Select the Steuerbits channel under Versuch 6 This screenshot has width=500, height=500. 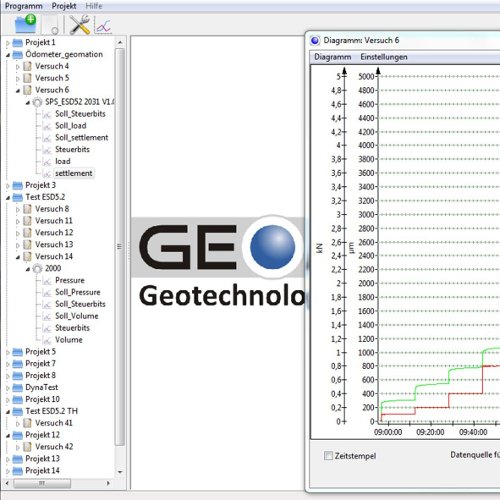pyautogui.click(x=72, y=149)
